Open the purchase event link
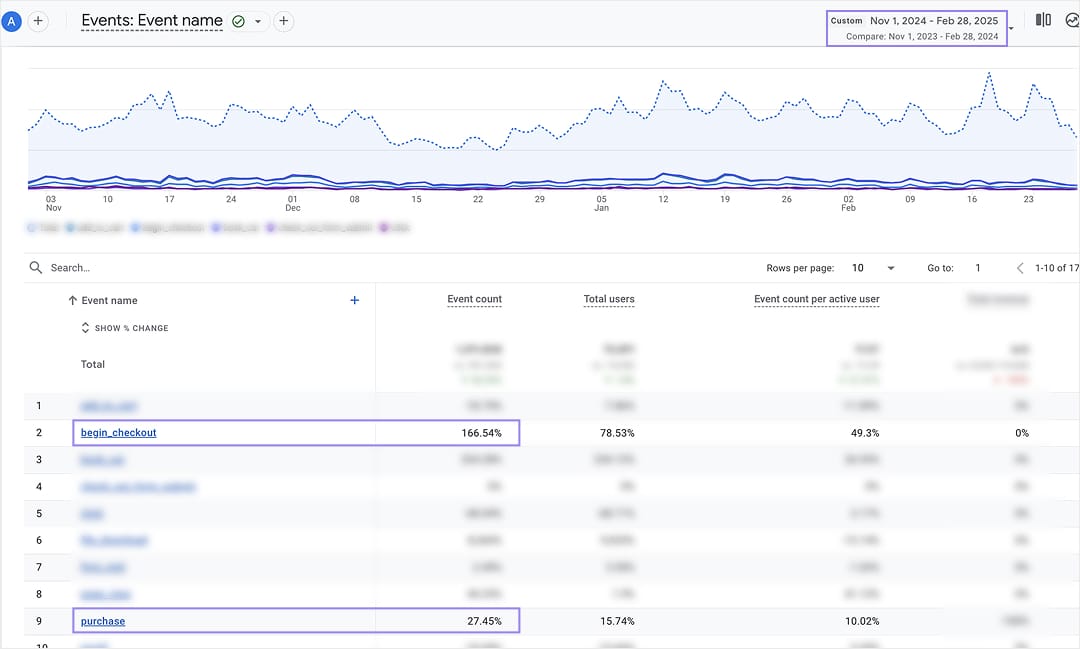Image resolution: width=1080 pixels, height=649 pixels. [x=103, y=621]
